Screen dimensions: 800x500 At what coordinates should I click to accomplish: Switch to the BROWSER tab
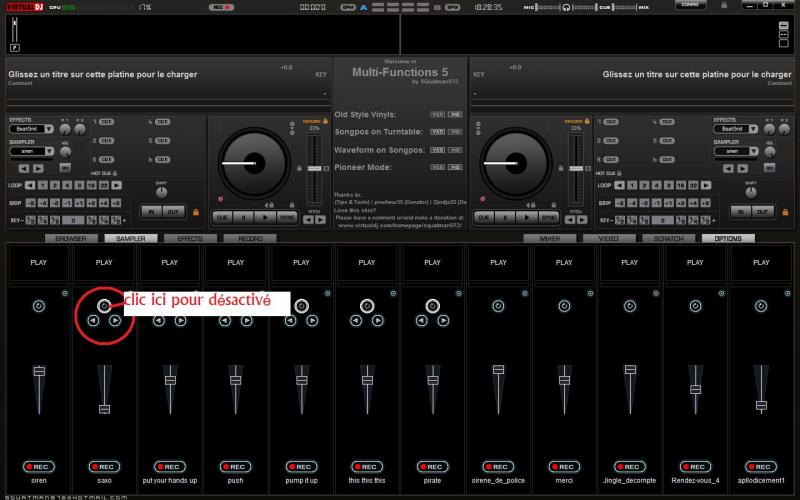(x=70, y=239)
